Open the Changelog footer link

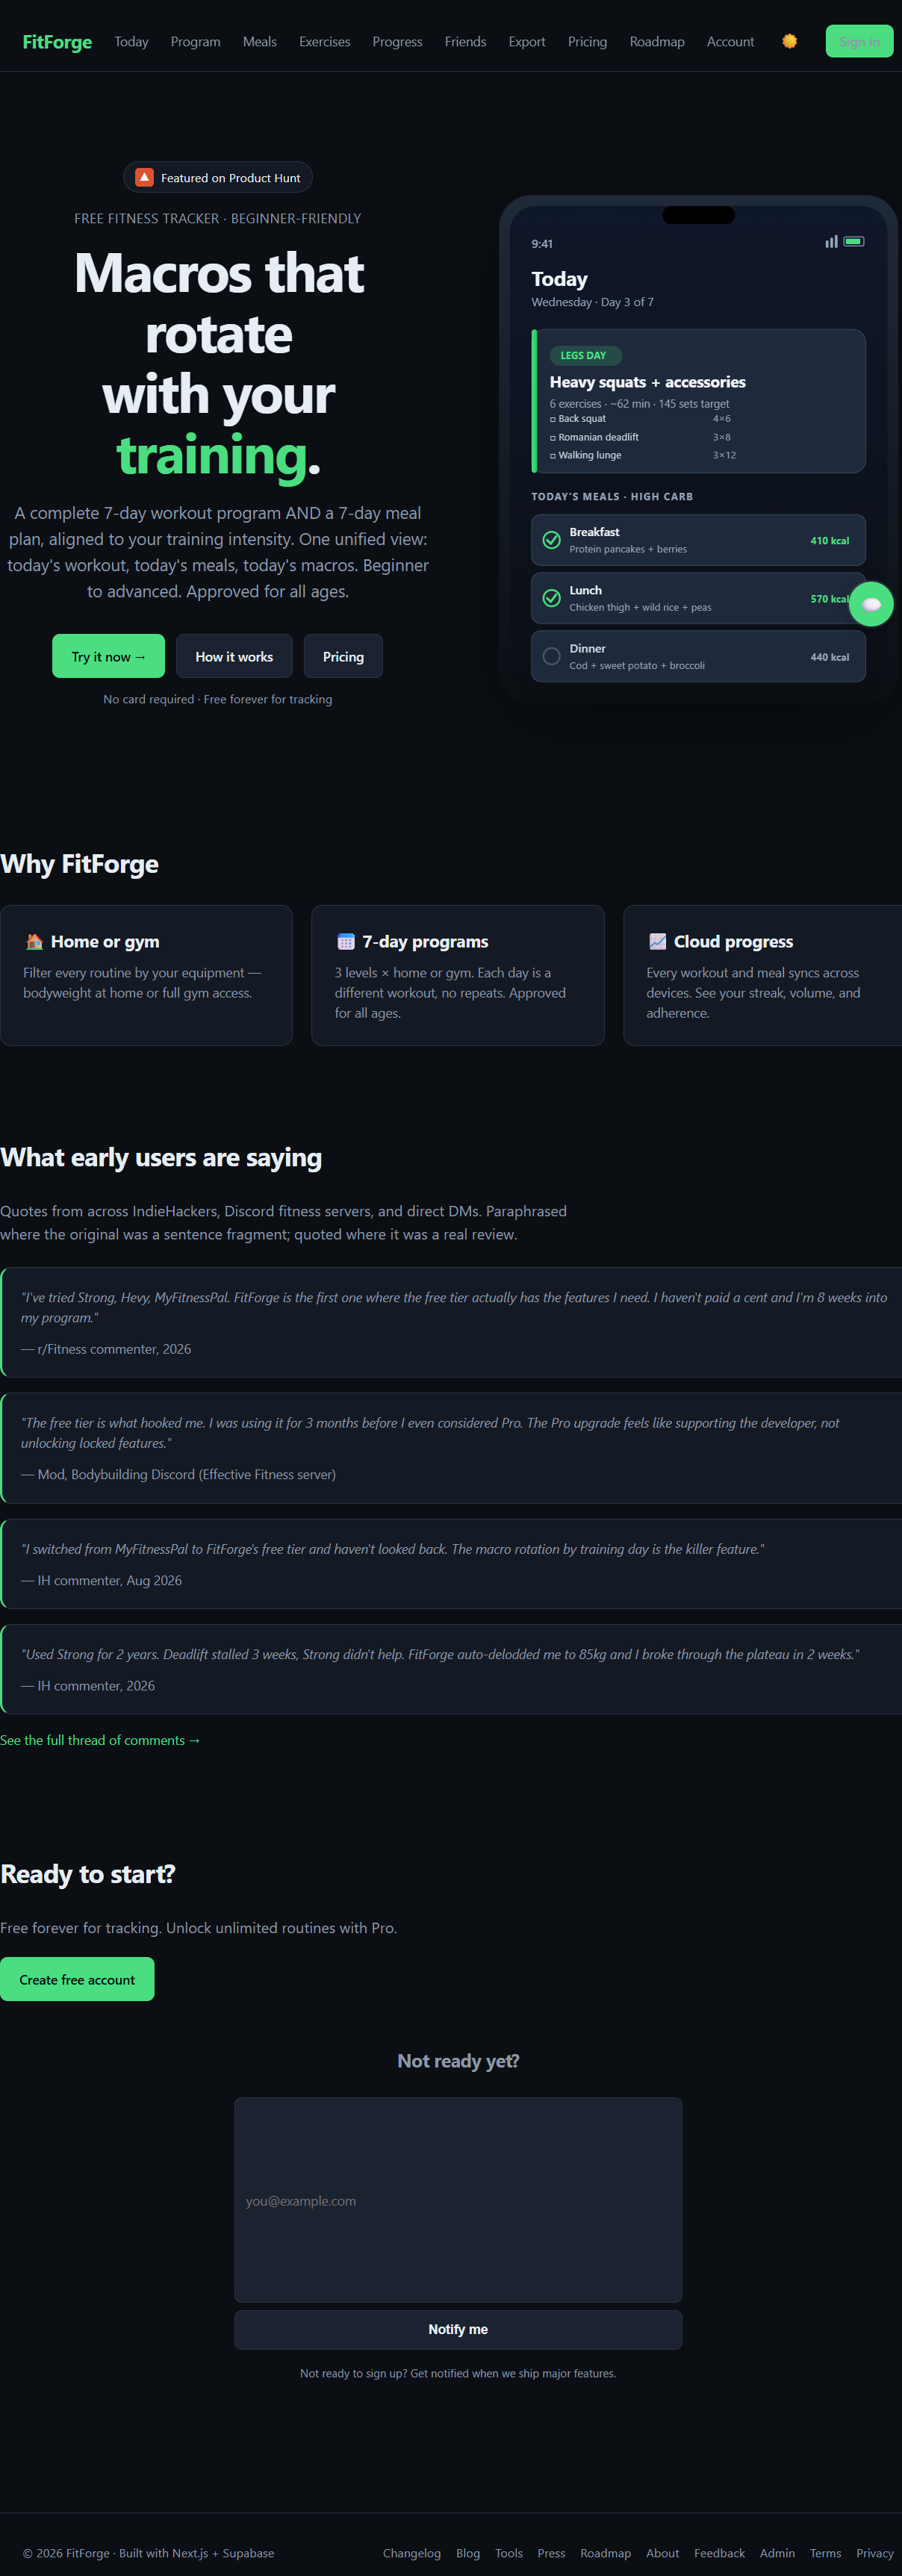click(411, 2552)
